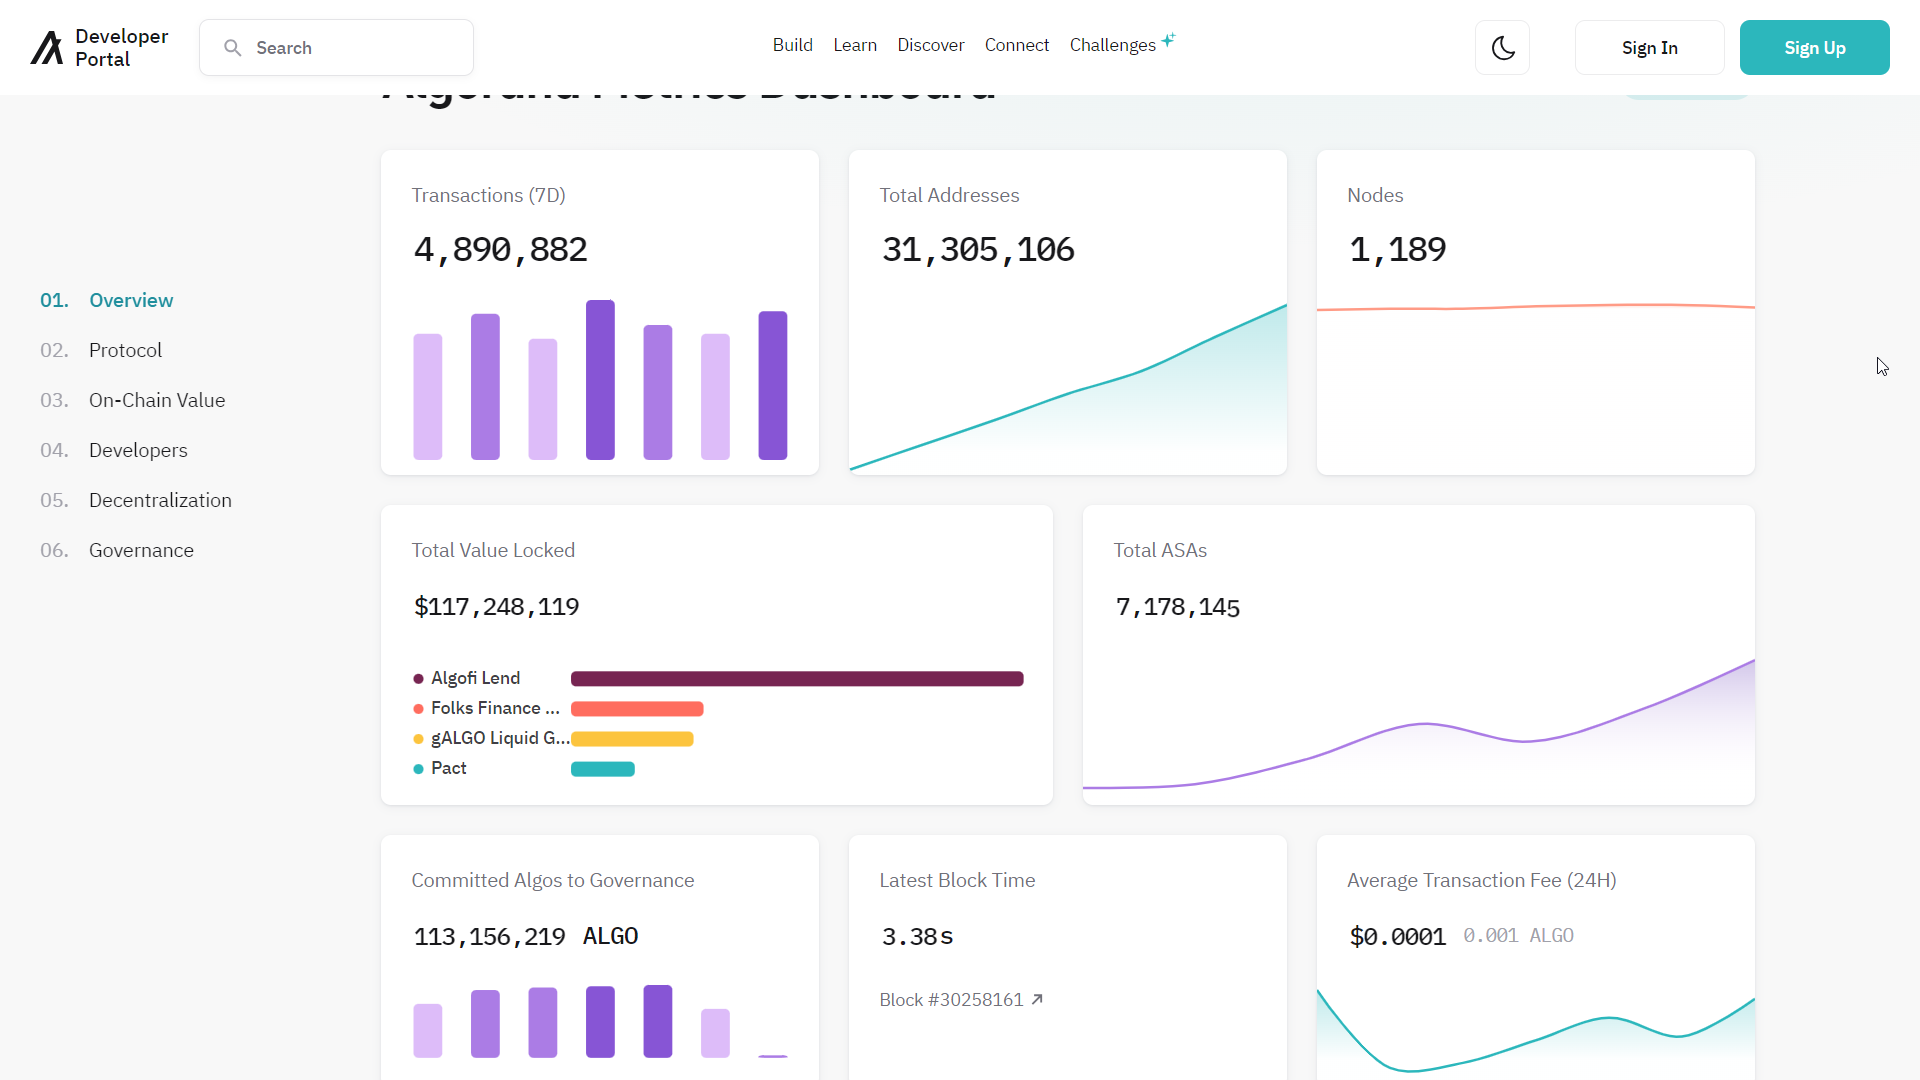Toggle dark mode with moon icon
Screen dimensions: 1920x1080
pyautogui.click(x=1502, y=48)
